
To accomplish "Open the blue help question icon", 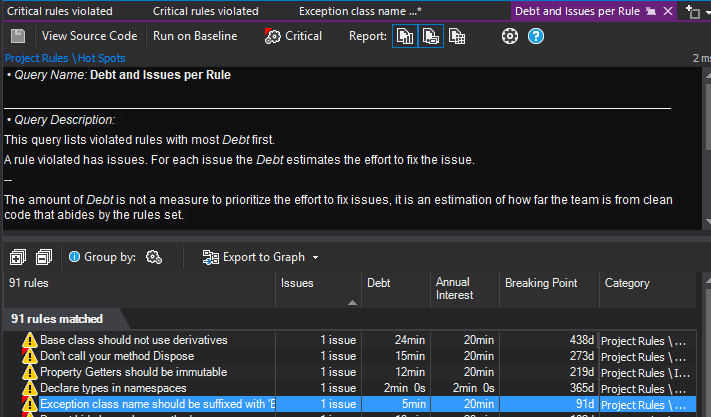I will (x=536, y=36).
